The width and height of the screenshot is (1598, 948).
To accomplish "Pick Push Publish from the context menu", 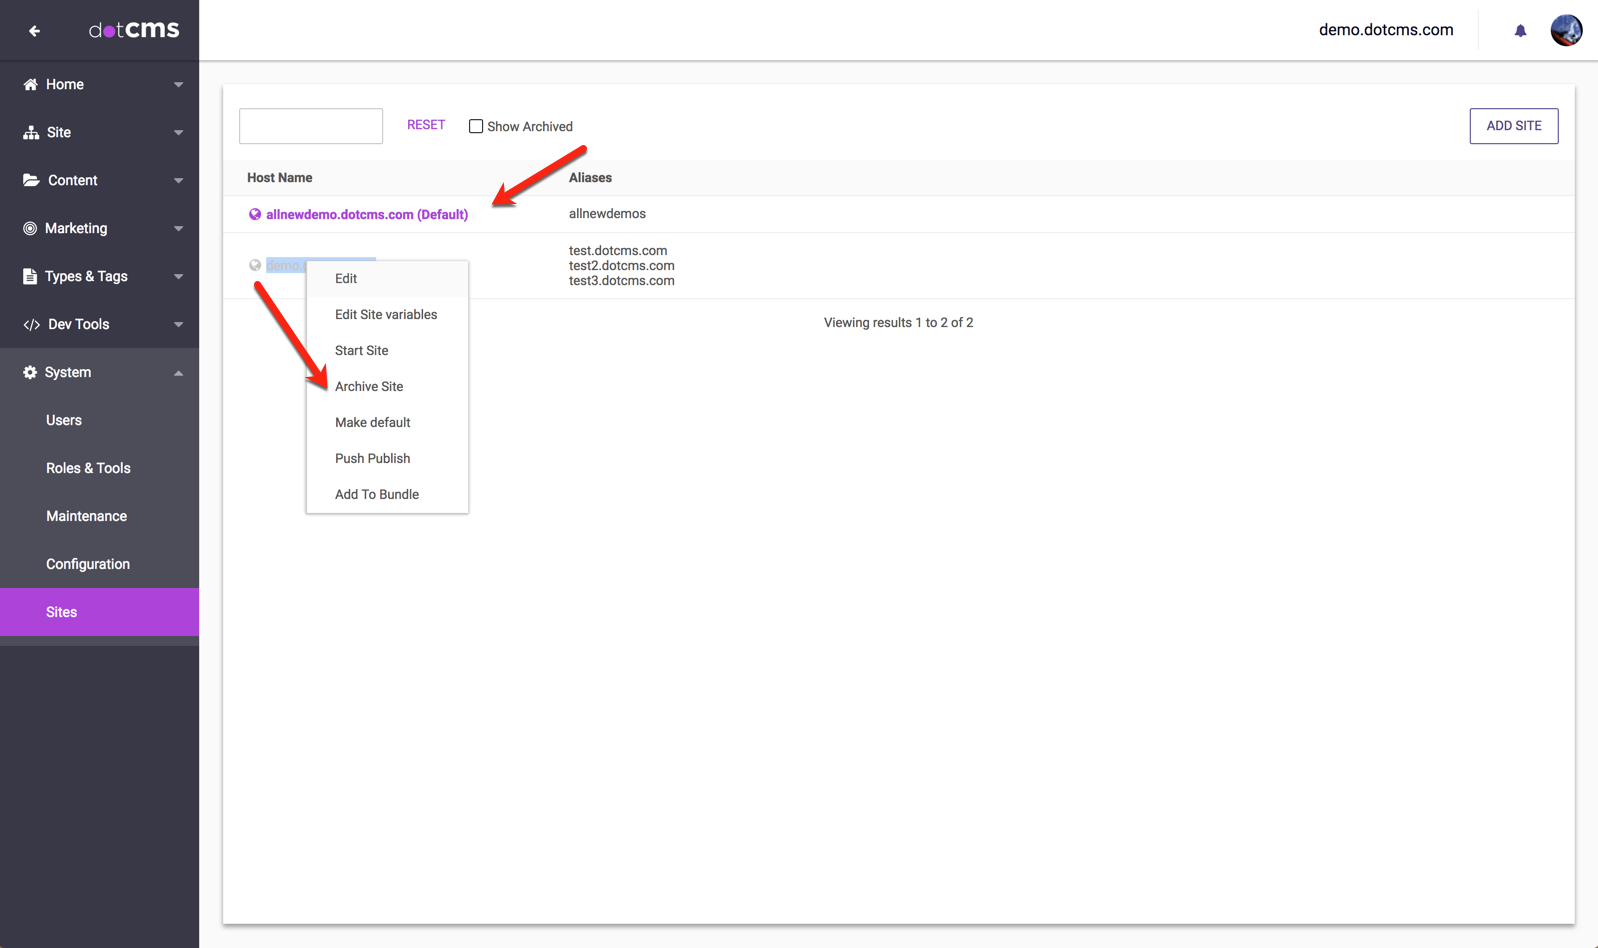I will (372, 459).
